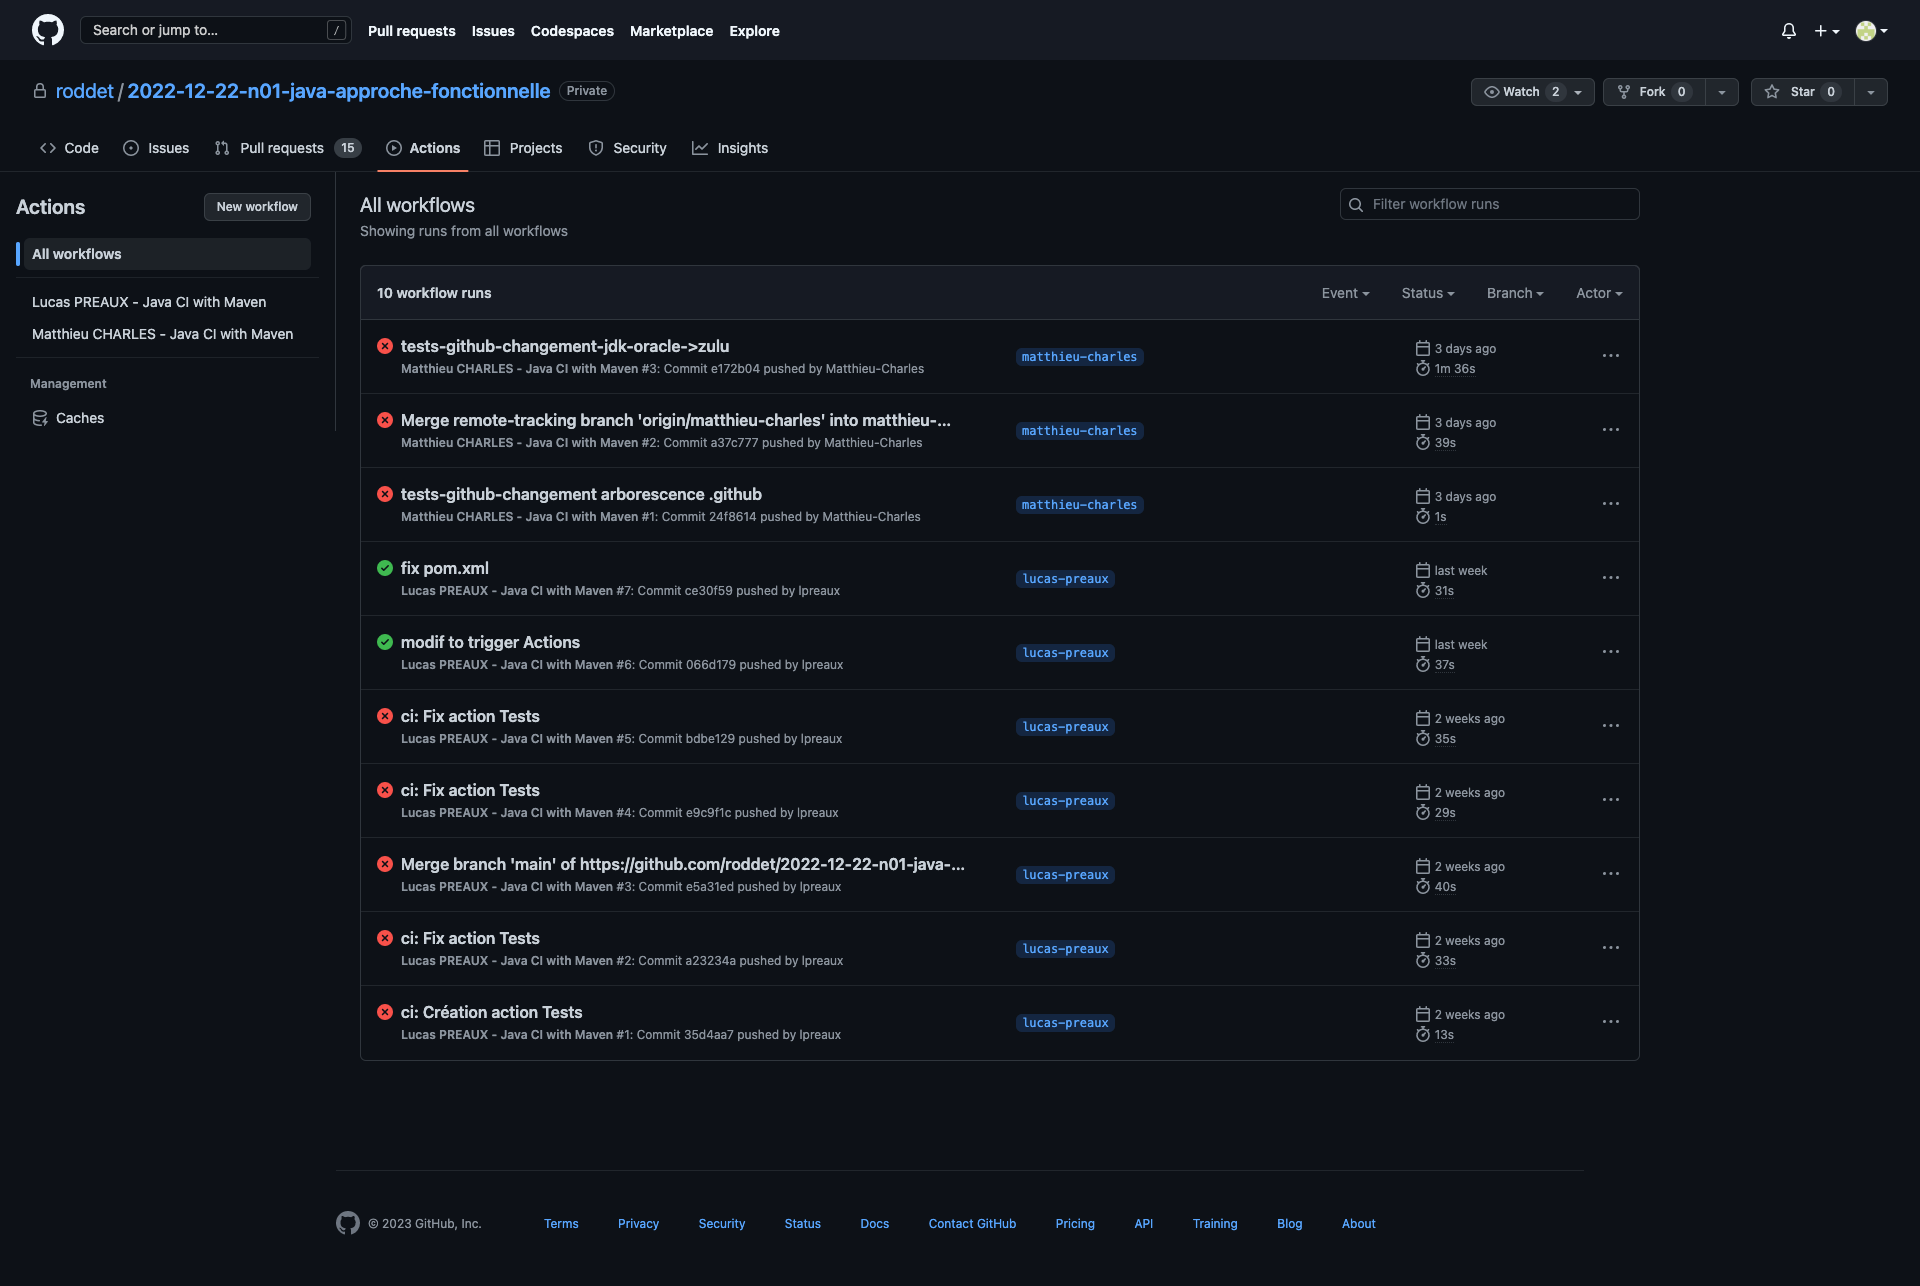
Task: Open notifications bell icon
Action: [1789, 31]
